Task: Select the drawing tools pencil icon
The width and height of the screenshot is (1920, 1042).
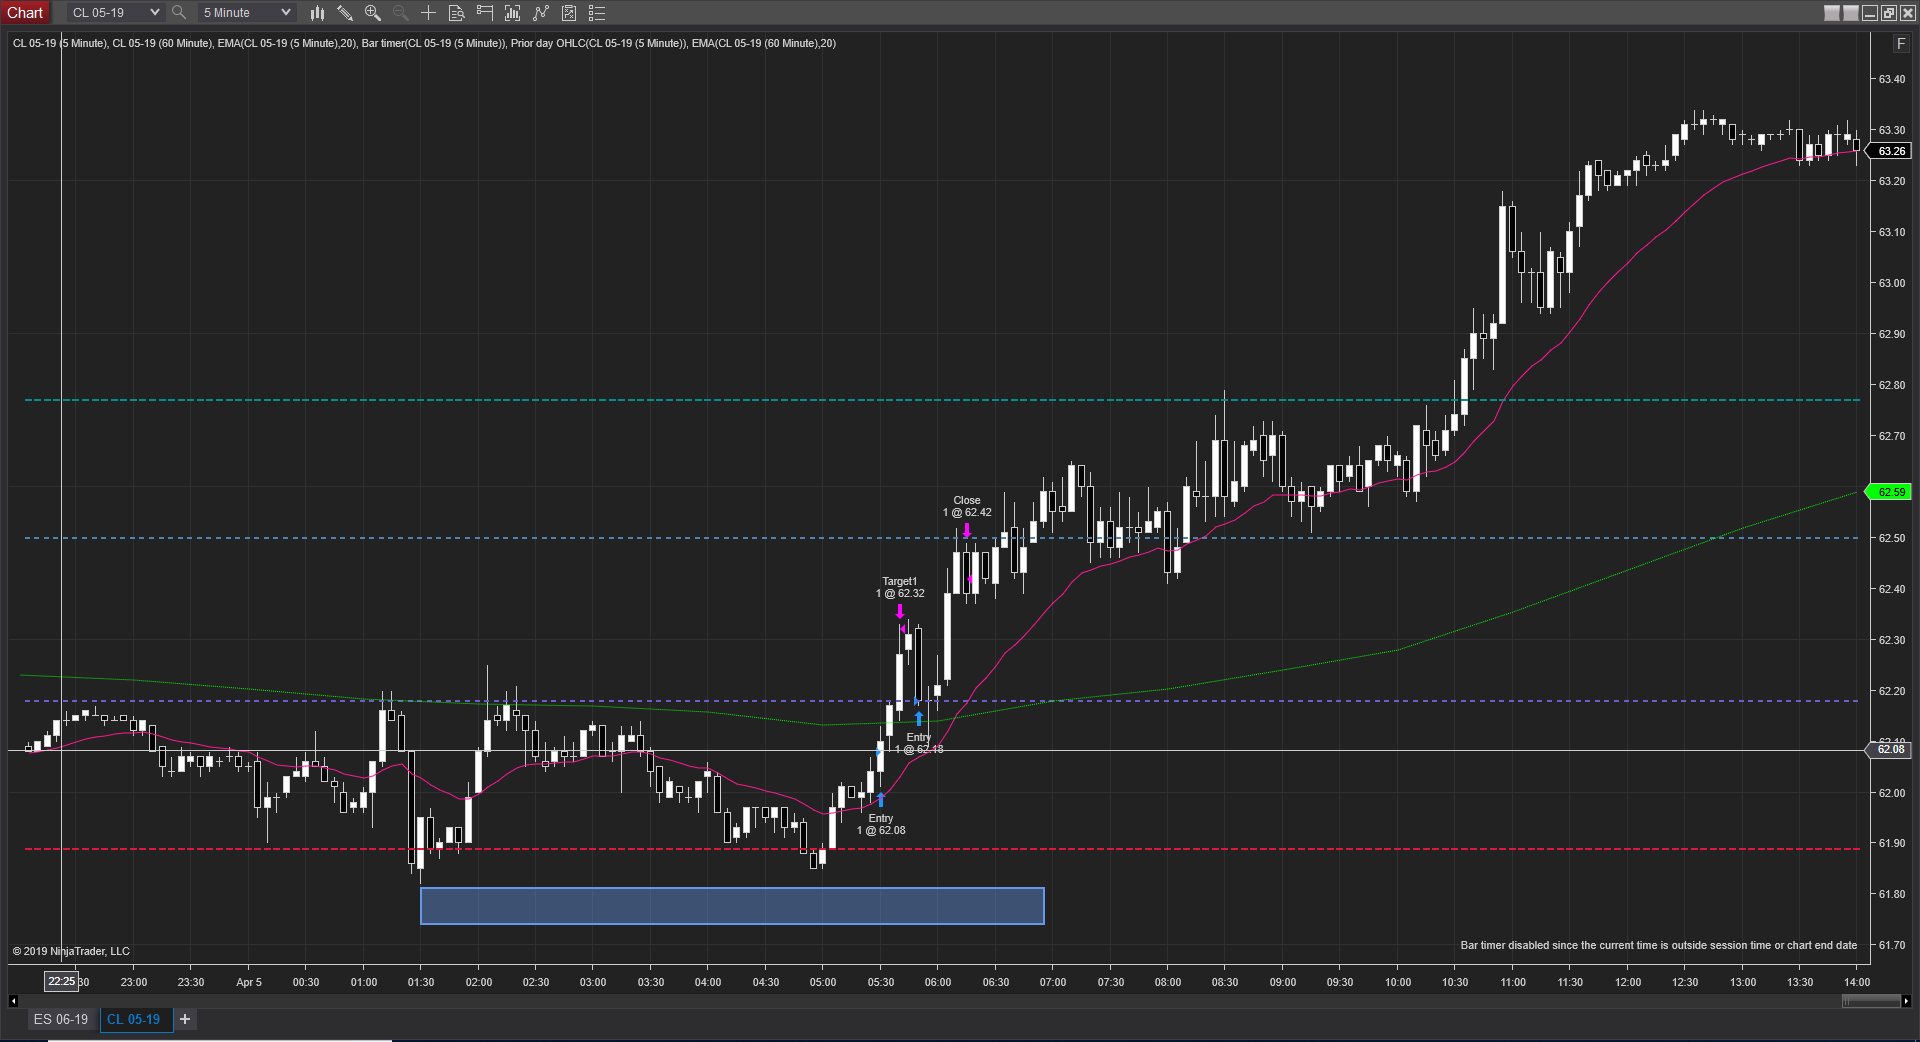Action: 345,13
